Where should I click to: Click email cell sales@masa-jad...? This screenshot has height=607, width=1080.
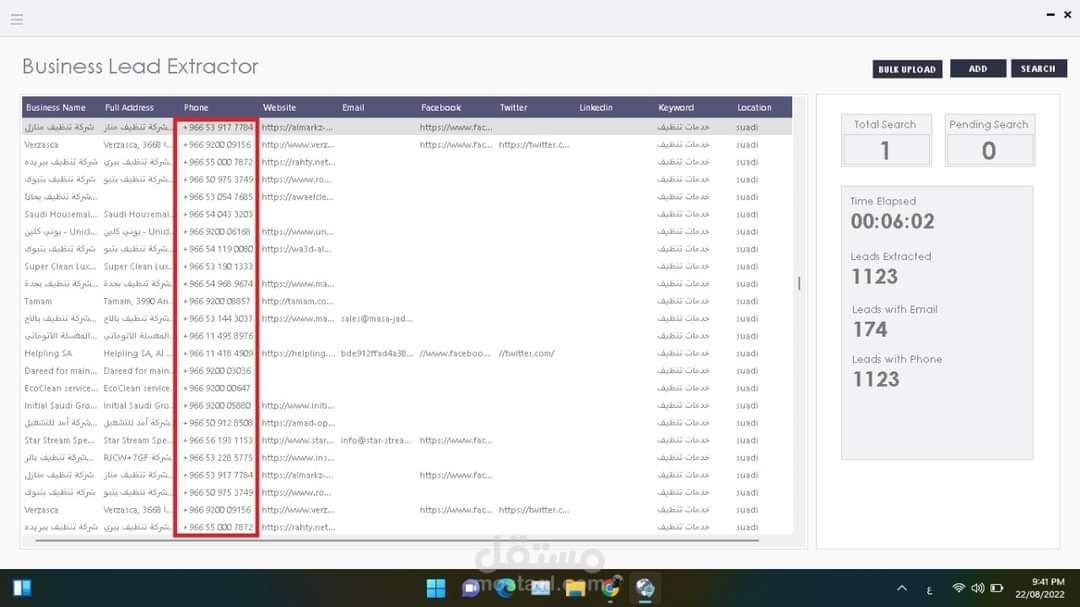click(x=377, y=318)
